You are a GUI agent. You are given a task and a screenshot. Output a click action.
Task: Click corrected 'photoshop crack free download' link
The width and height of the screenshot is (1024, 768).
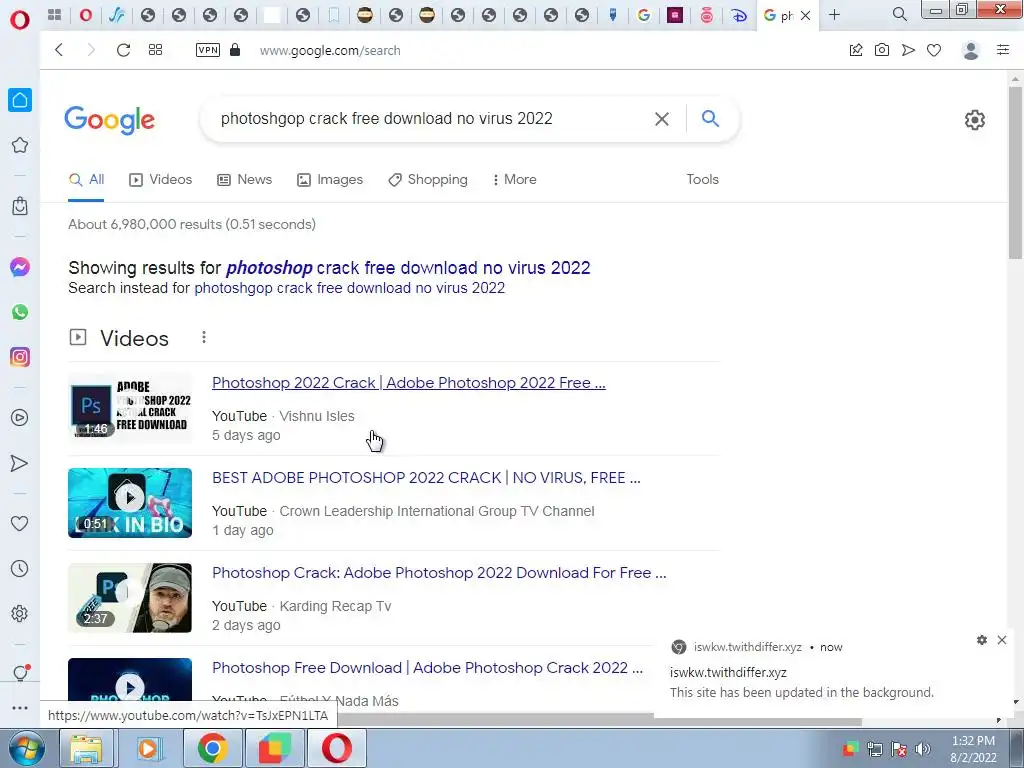tap(408, 268)
